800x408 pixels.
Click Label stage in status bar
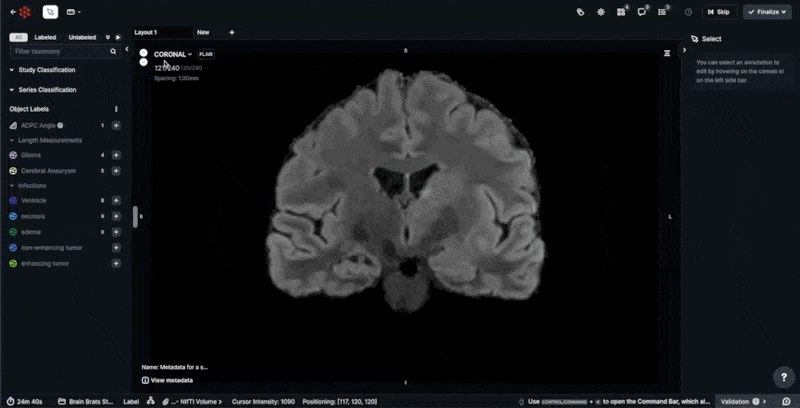coord(131,401)
